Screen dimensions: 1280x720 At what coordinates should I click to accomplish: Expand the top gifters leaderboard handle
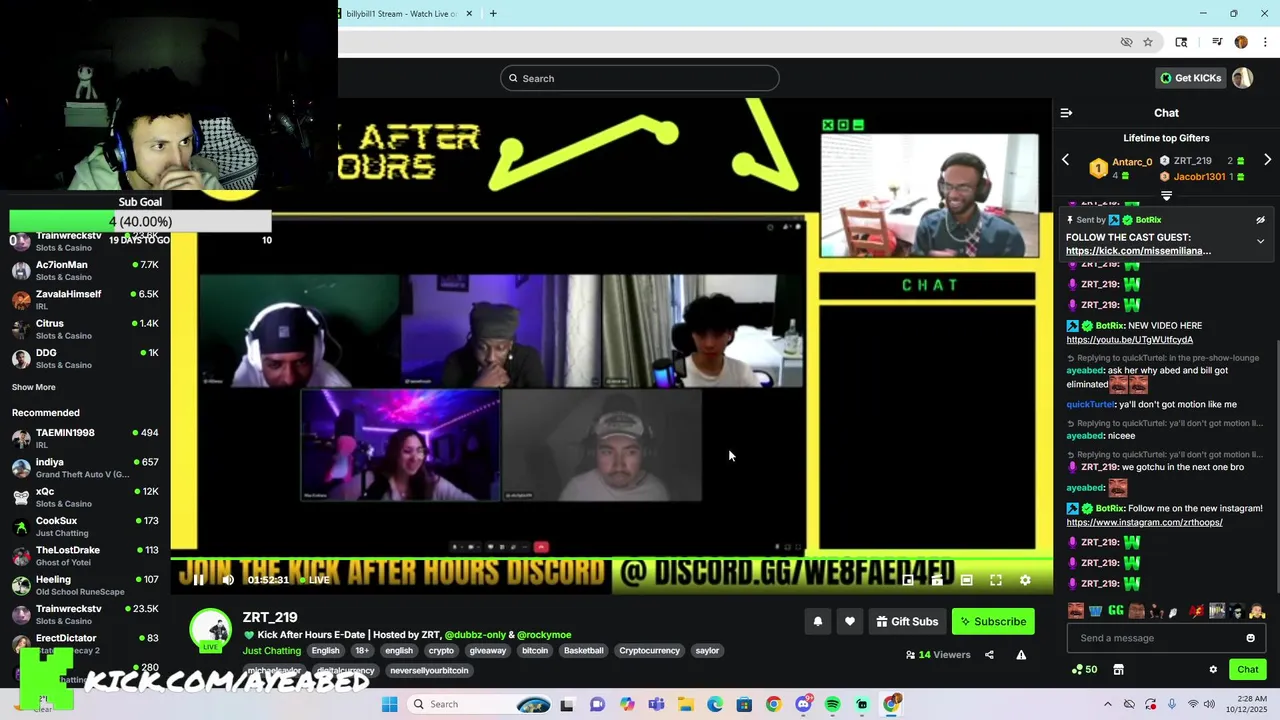1166,195
